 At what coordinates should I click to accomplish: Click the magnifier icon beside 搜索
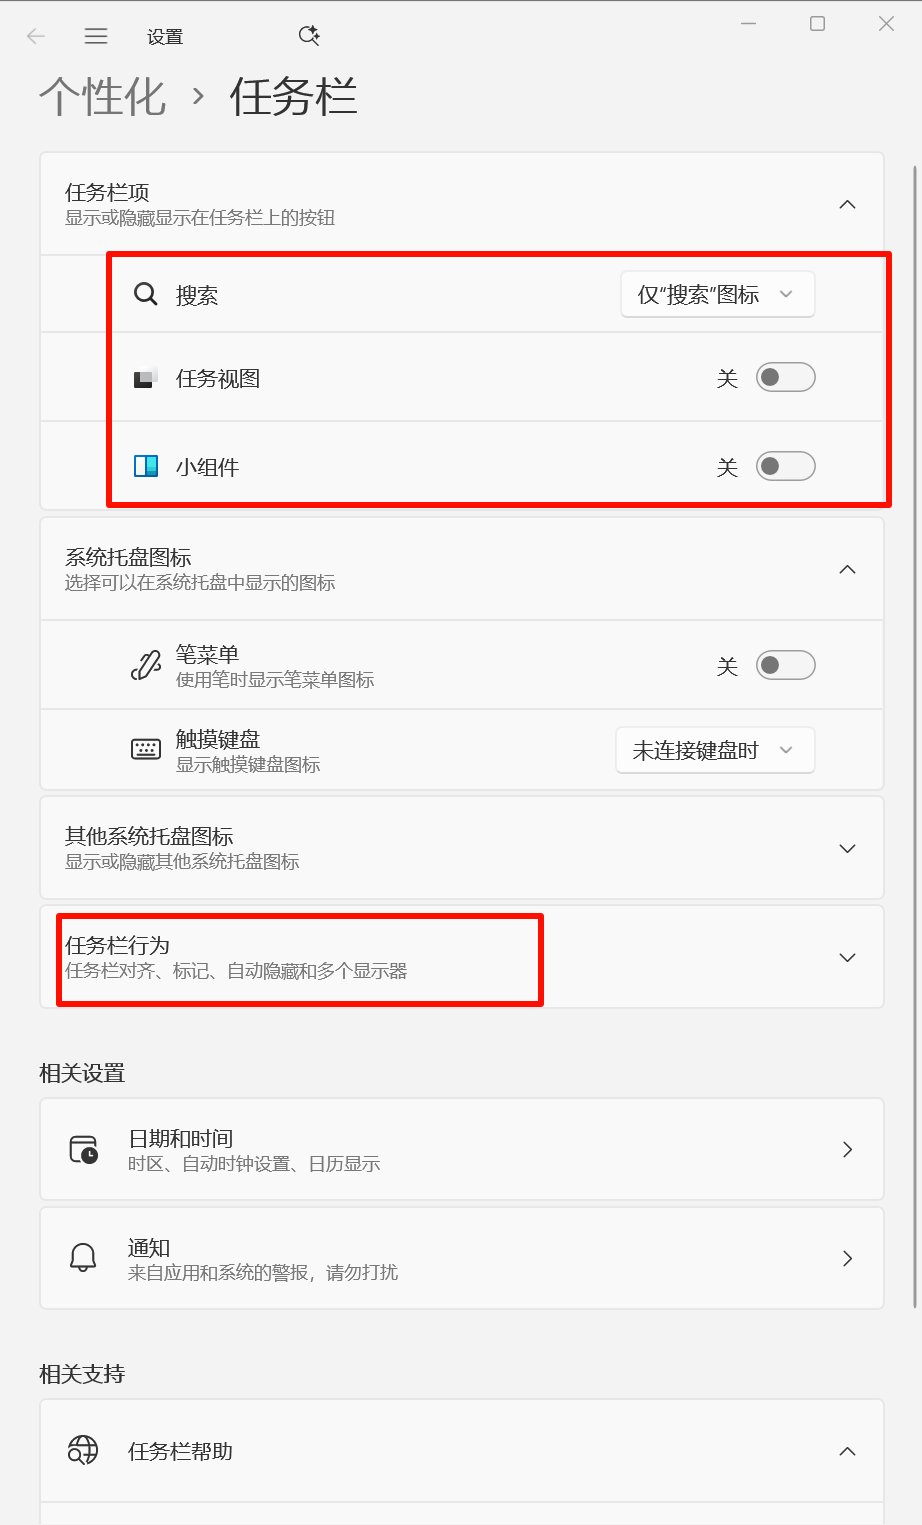point(146,294)
